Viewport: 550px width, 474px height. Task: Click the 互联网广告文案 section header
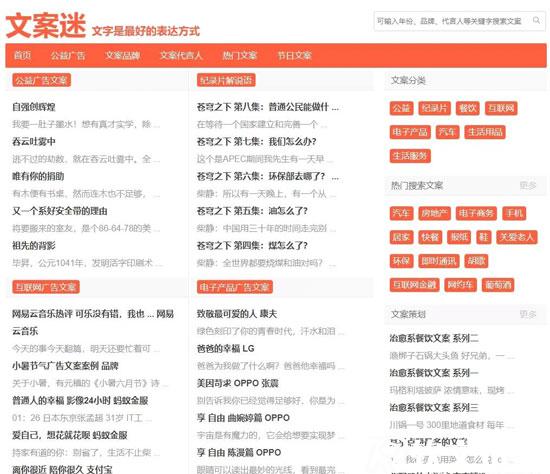[46, 287]
